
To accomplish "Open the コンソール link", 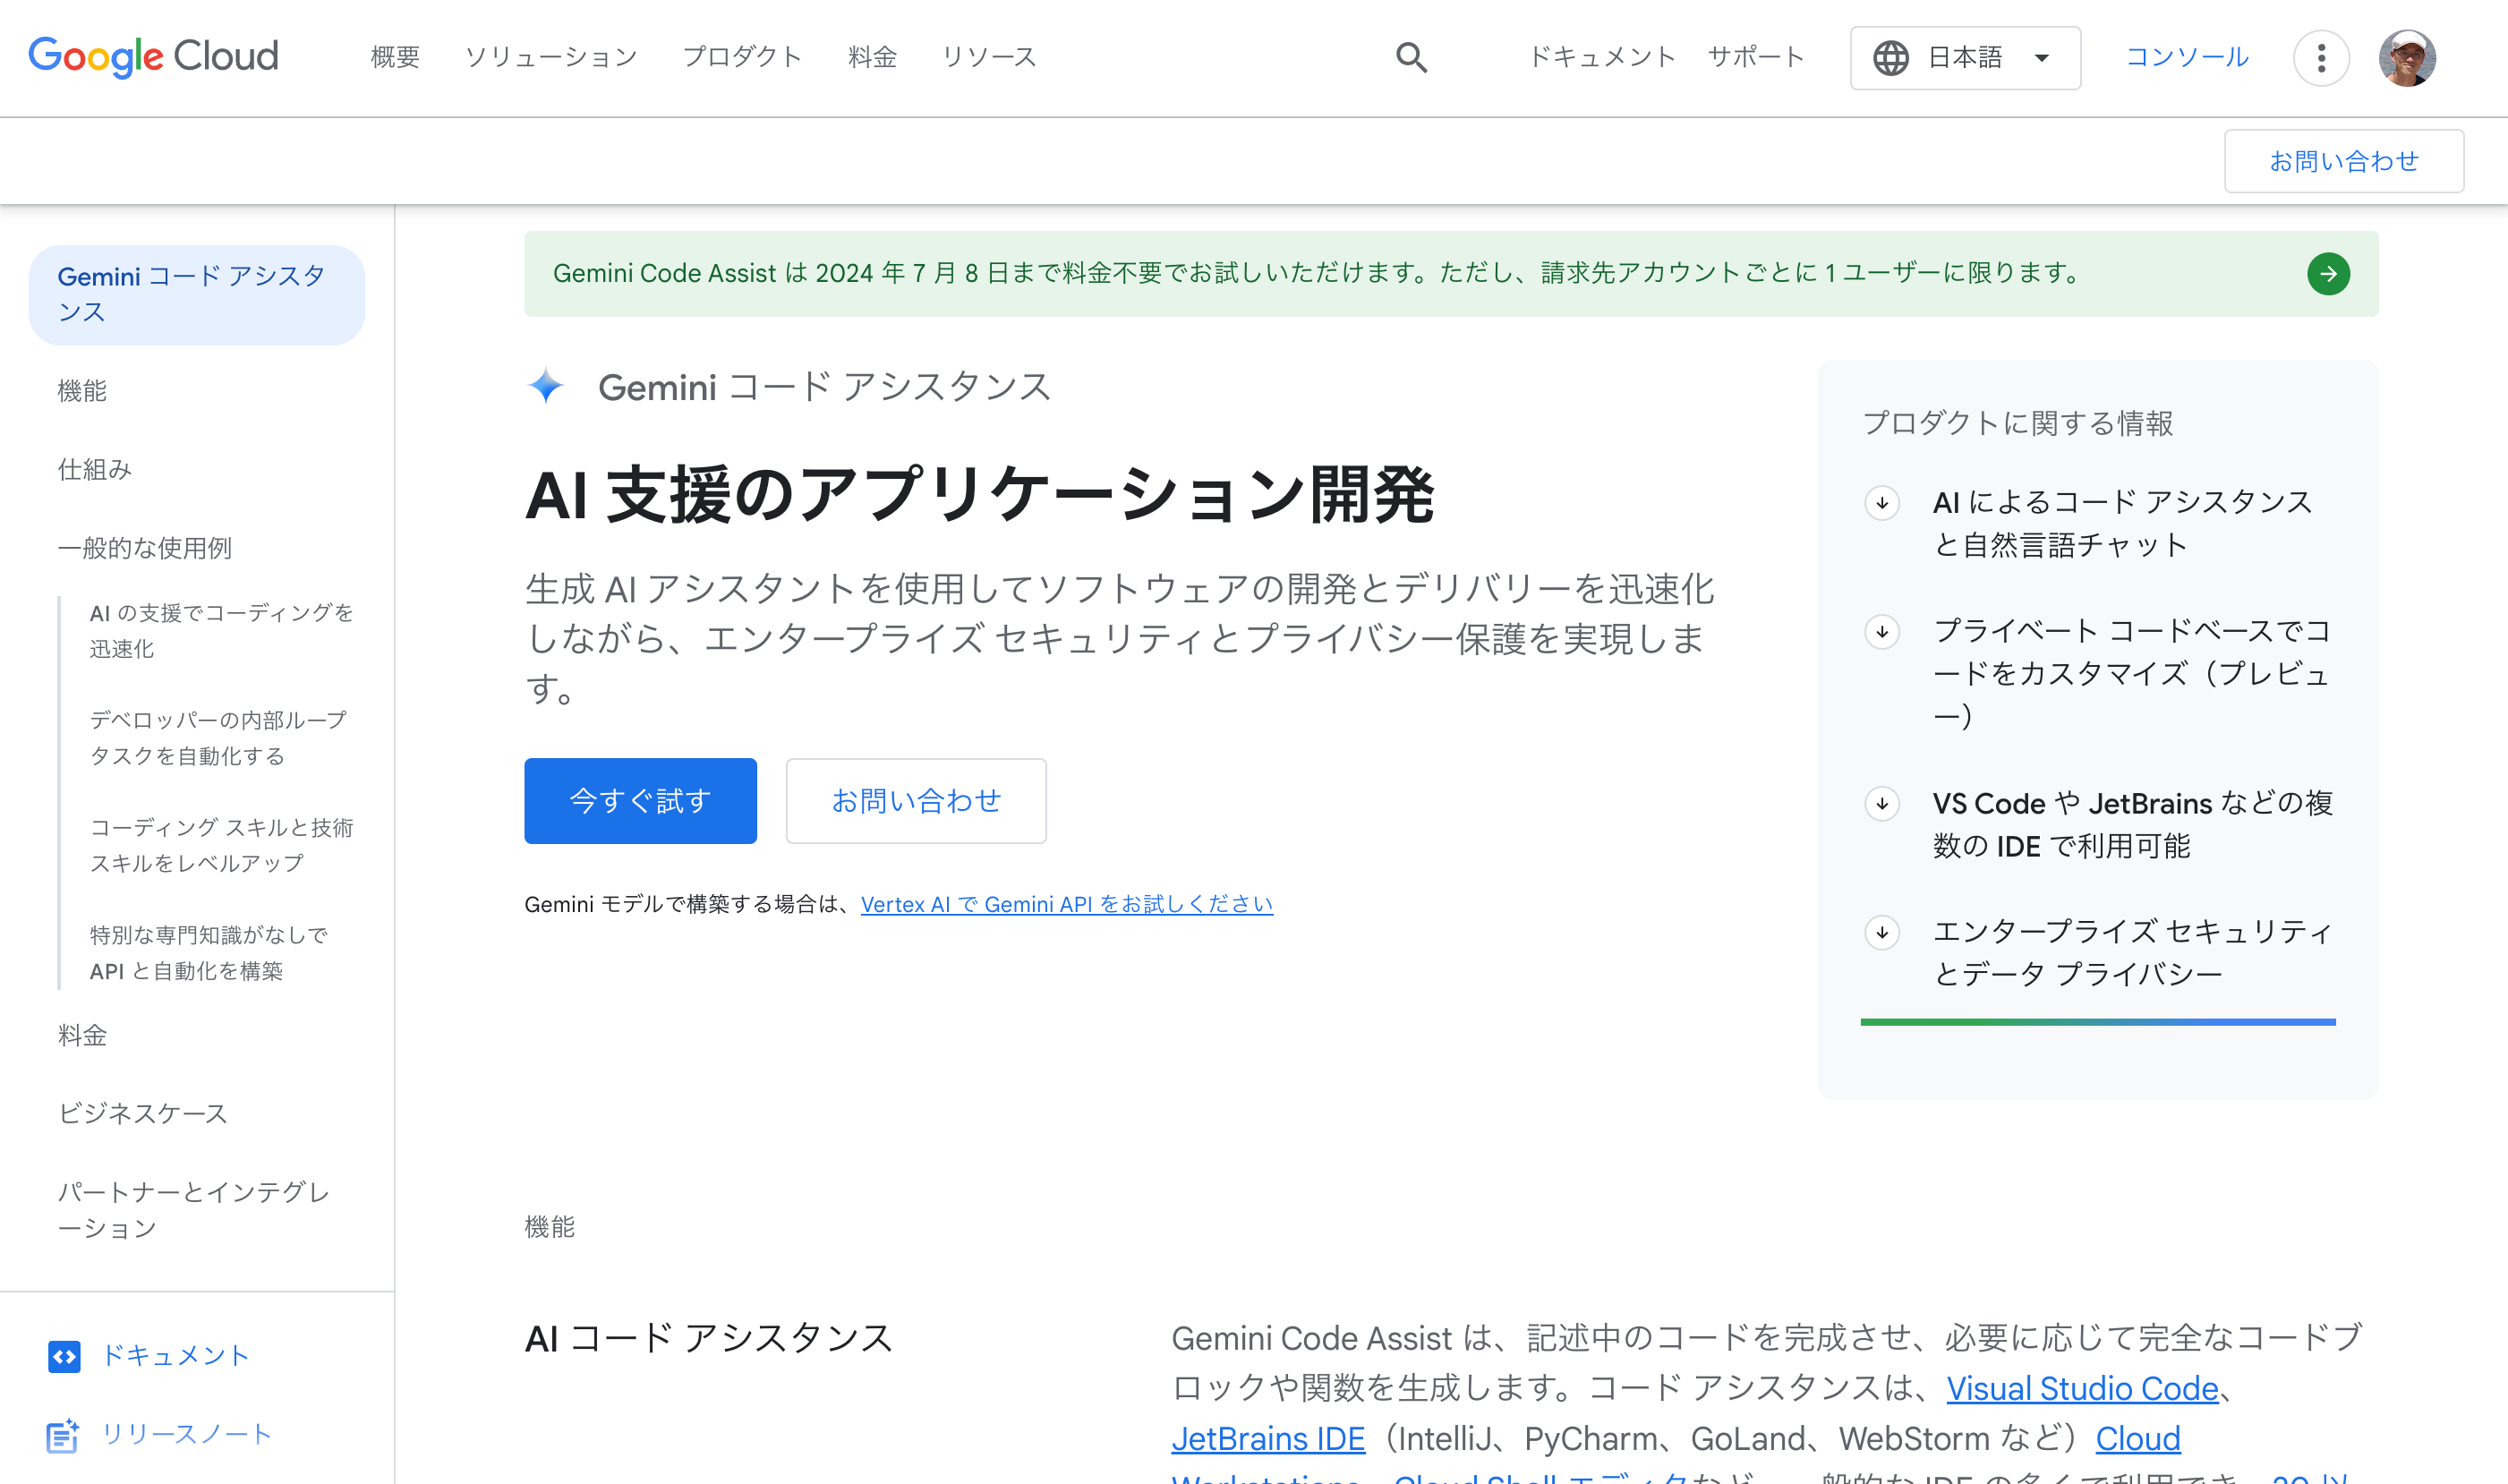I will coord(2187,57).
